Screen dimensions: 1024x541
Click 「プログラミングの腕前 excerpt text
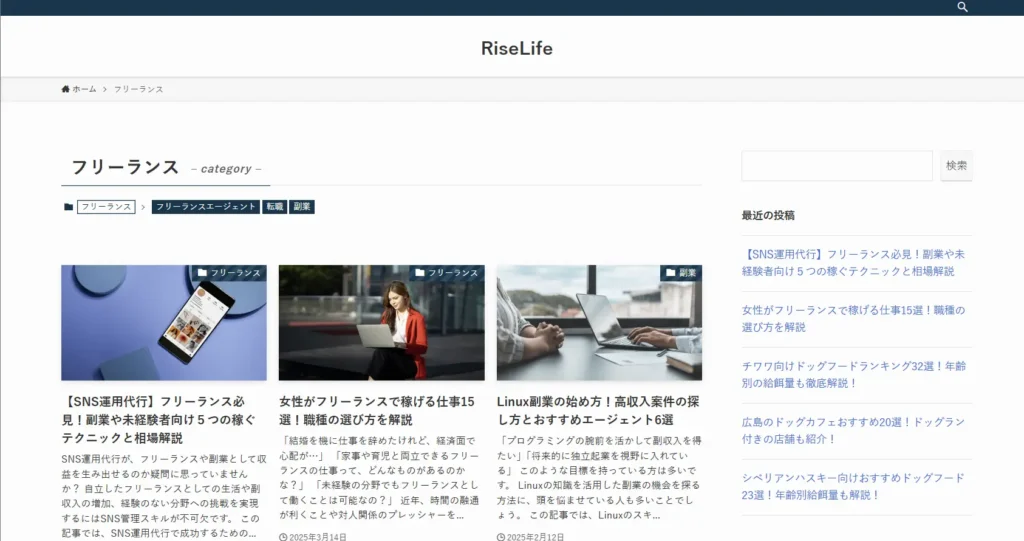[599, 478]
